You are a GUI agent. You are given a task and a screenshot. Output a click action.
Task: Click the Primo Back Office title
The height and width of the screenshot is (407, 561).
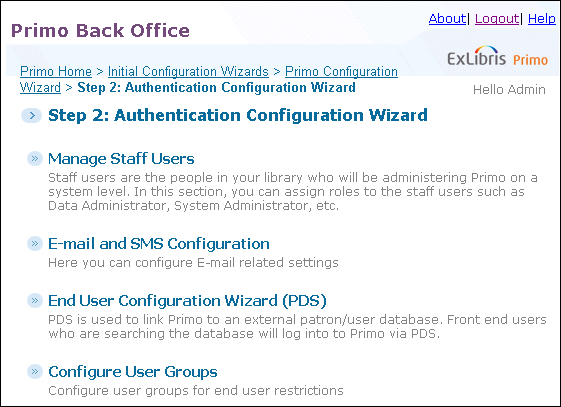pyautogui.click(x=100, y=30)
